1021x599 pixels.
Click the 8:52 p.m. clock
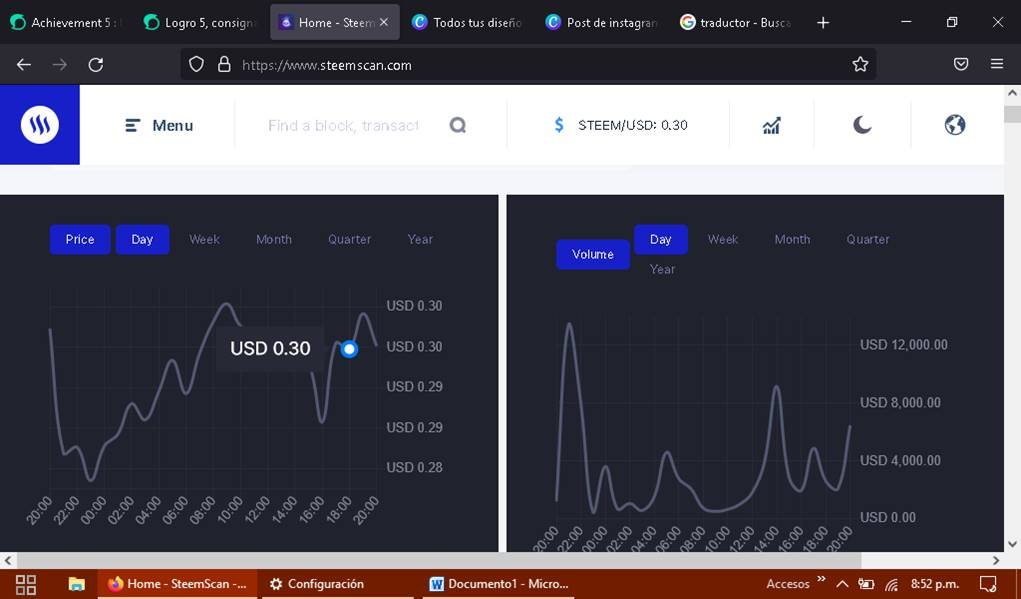[934, 584]
